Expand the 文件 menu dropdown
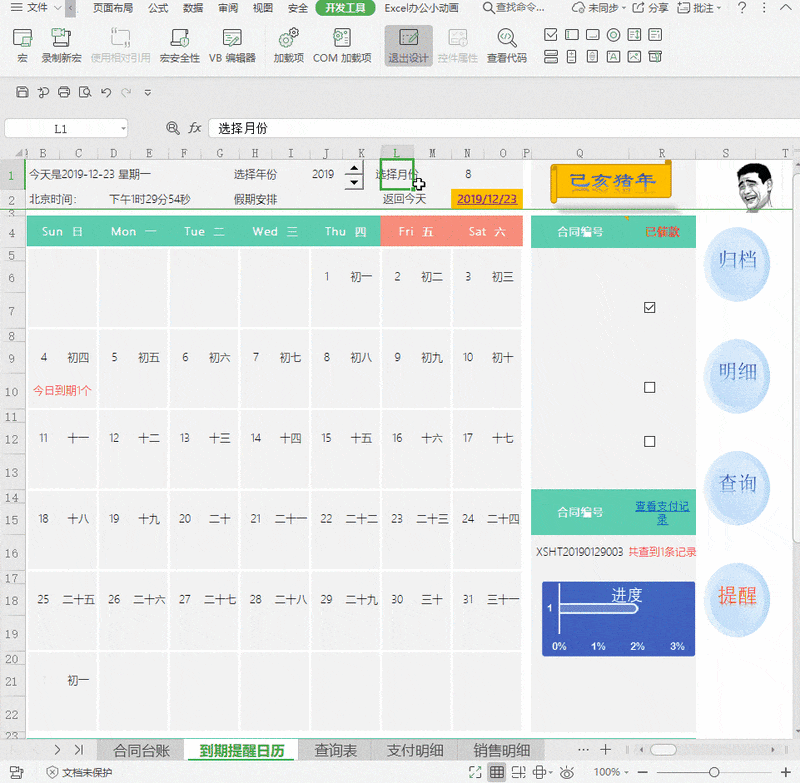This screenshot has width=800, height=783. [55, 8]
